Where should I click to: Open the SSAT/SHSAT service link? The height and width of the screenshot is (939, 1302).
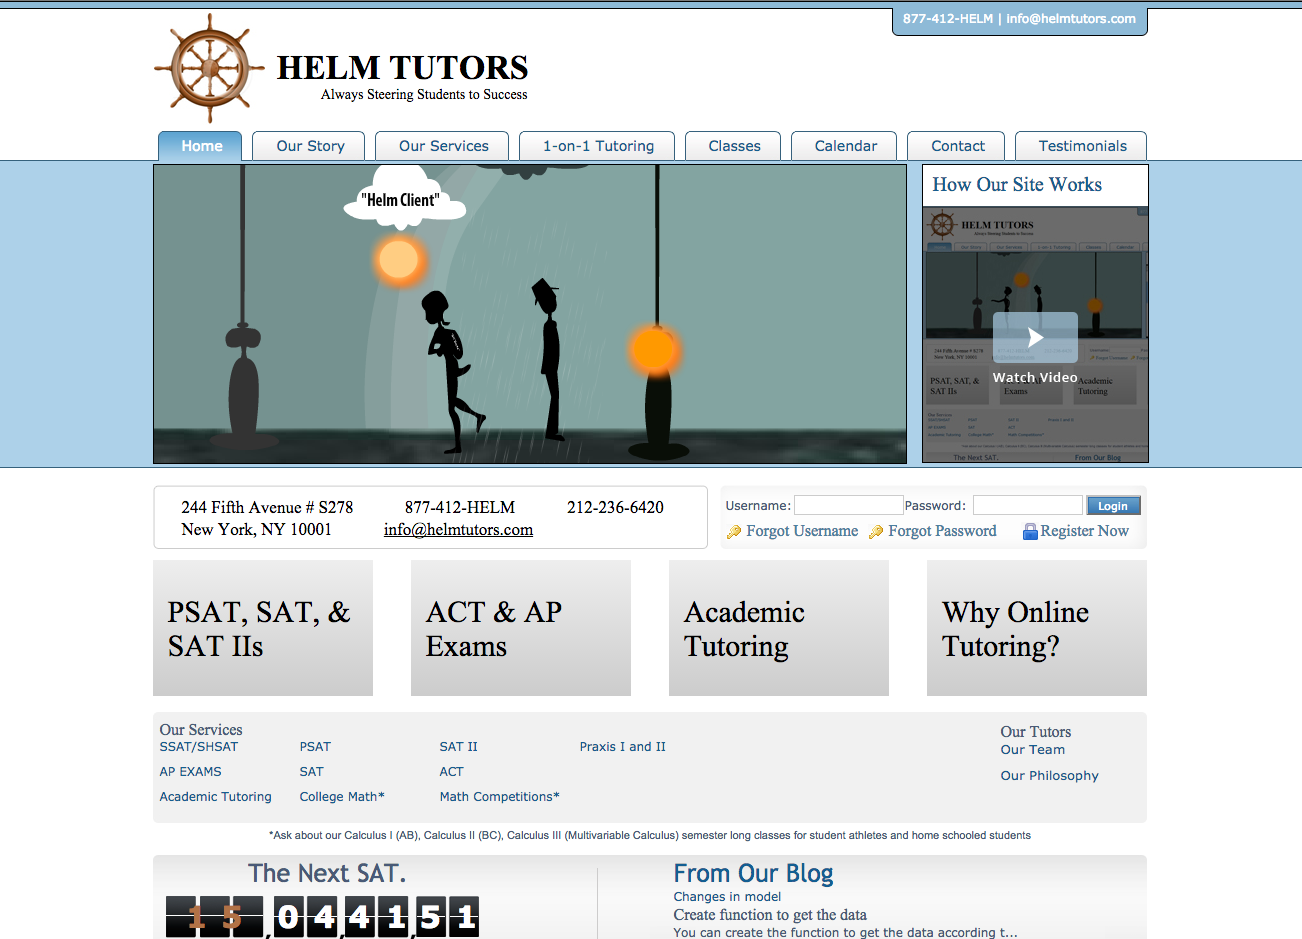(x=199, y=747)
